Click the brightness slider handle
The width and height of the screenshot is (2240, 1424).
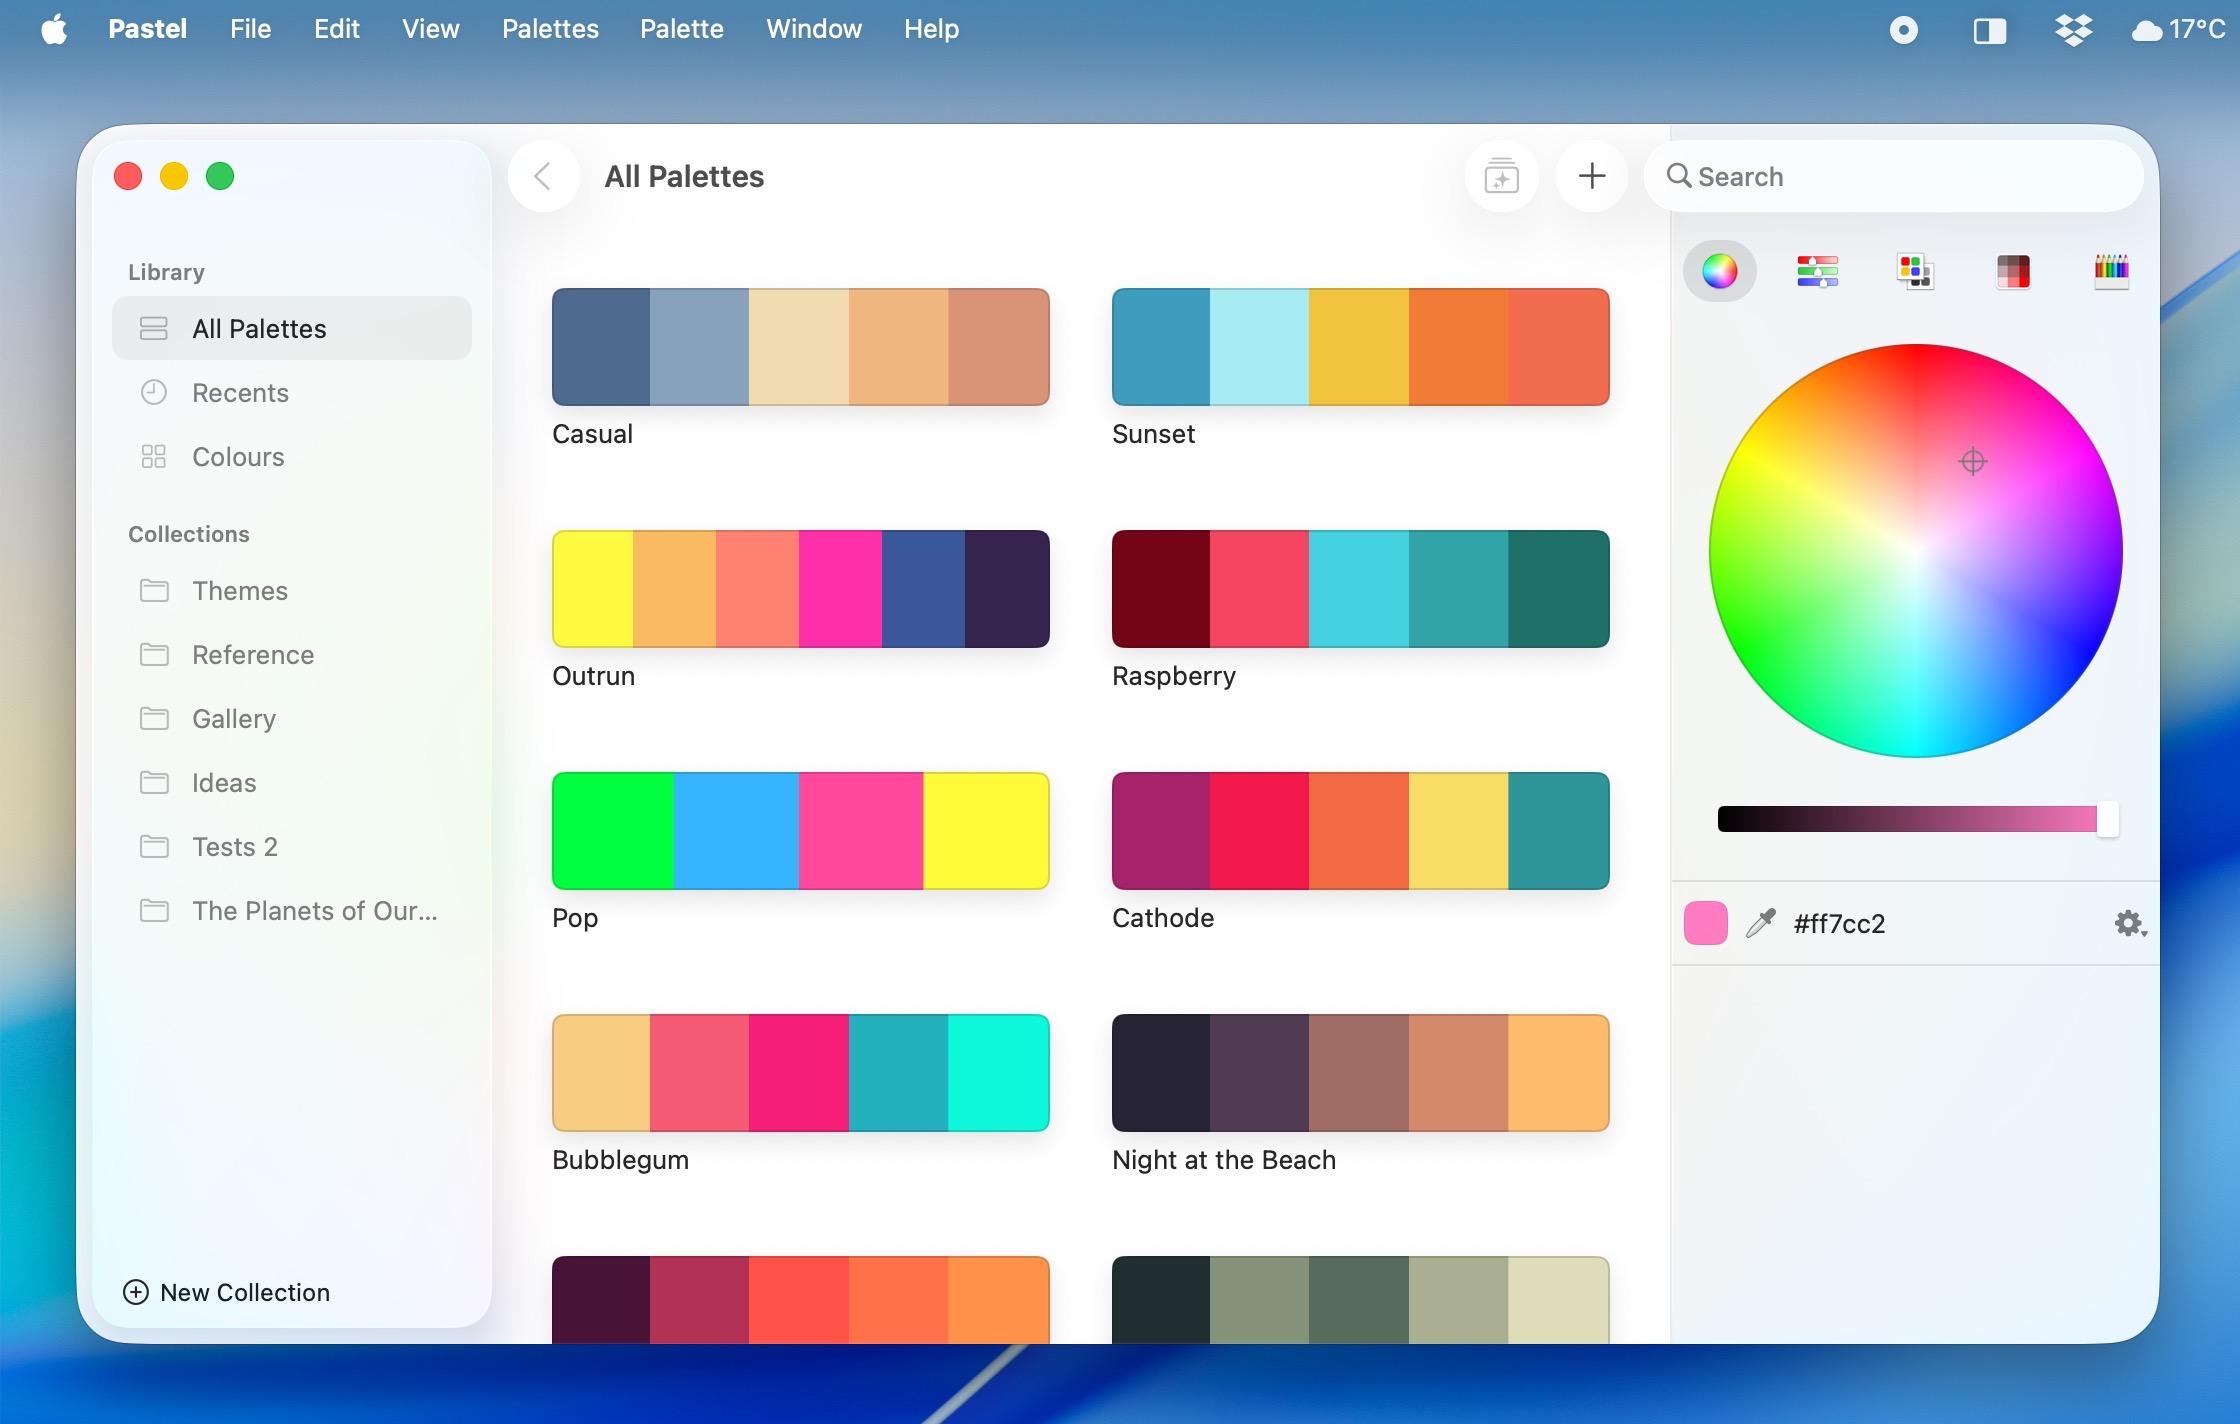(x=2107, y=819)
